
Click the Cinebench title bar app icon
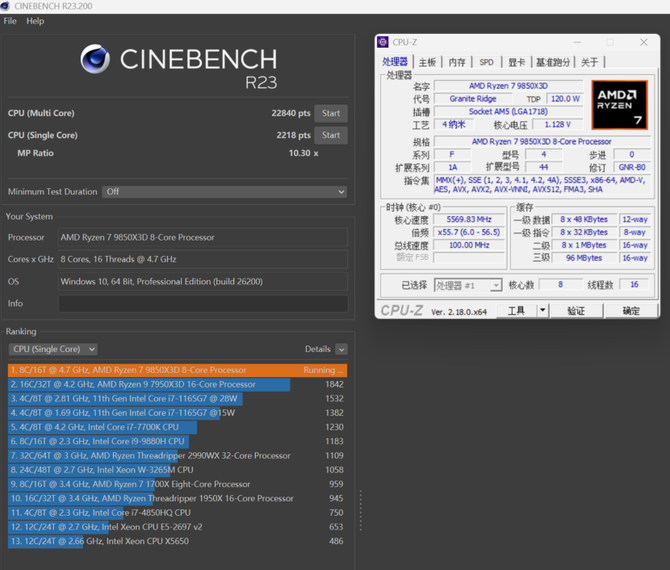[7, 6]
